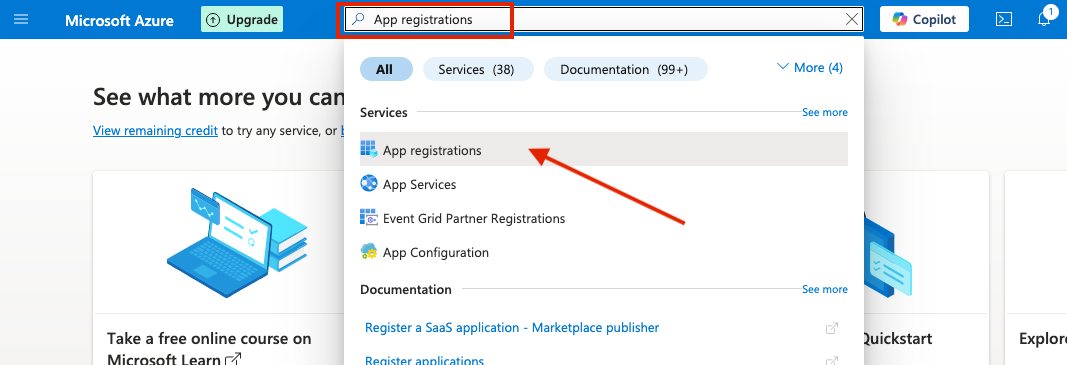The height and width of the screenshot is (365, 1067).
Task: Click the search magnifier icon
Action: tap(359, 19)
